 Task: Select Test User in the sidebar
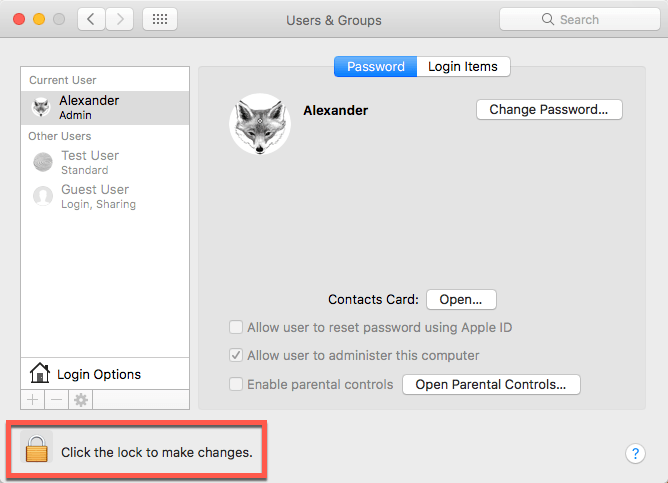point(90,162)
